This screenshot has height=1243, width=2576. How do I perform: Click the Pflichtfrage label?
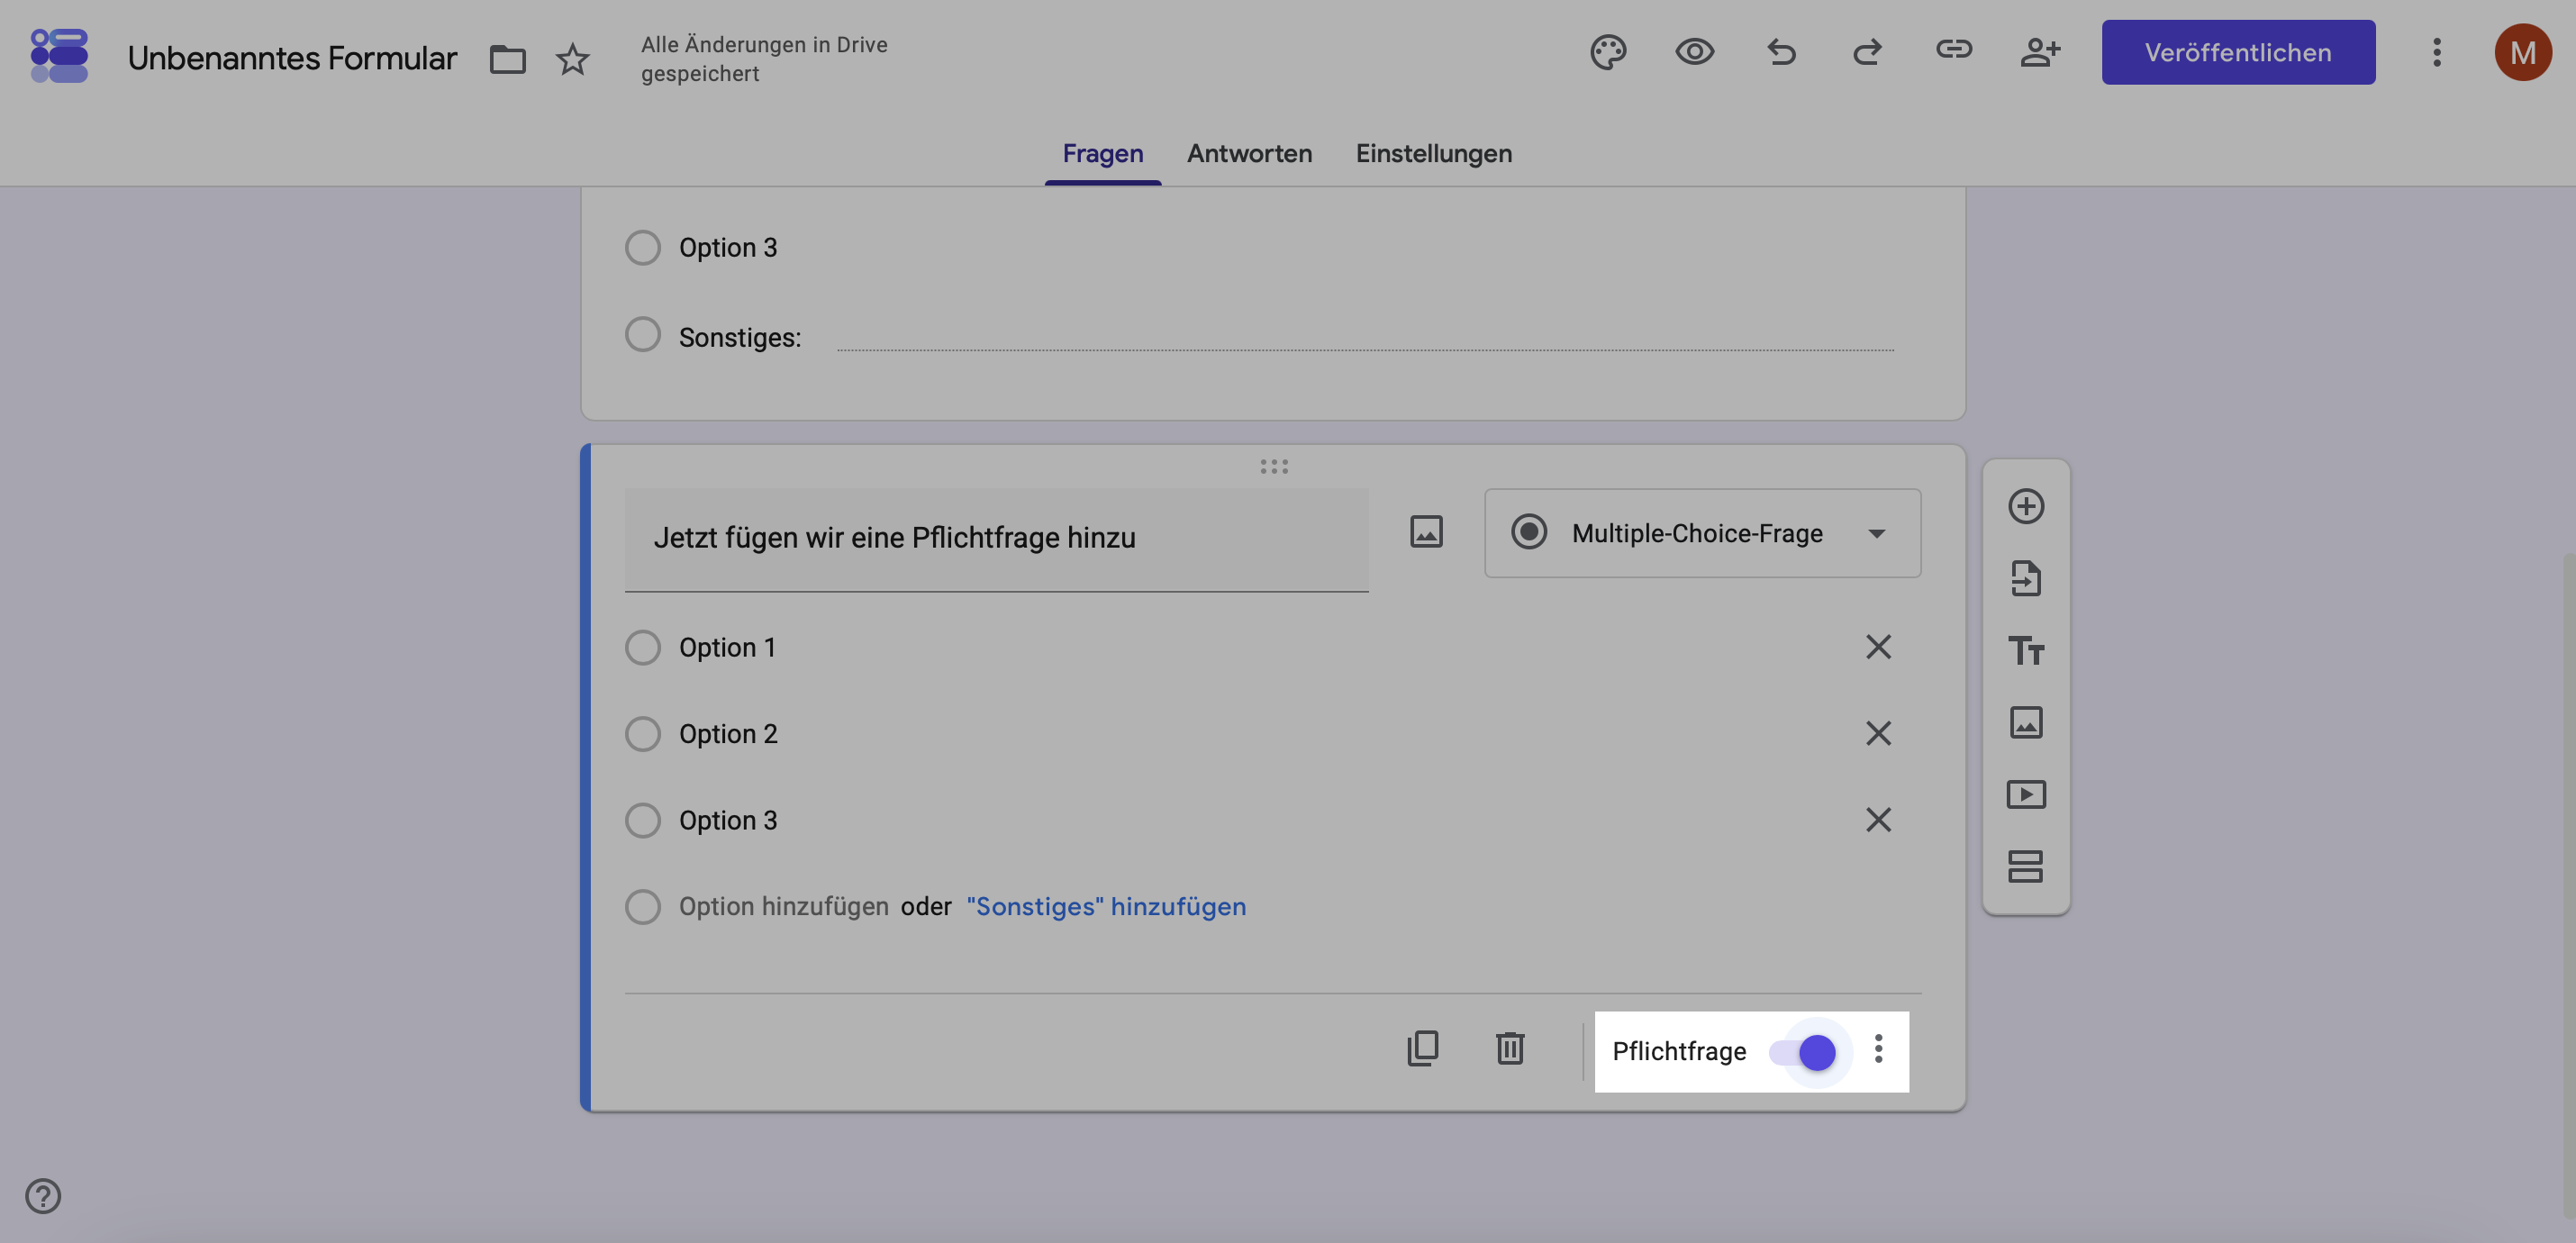[1679, 1052]
